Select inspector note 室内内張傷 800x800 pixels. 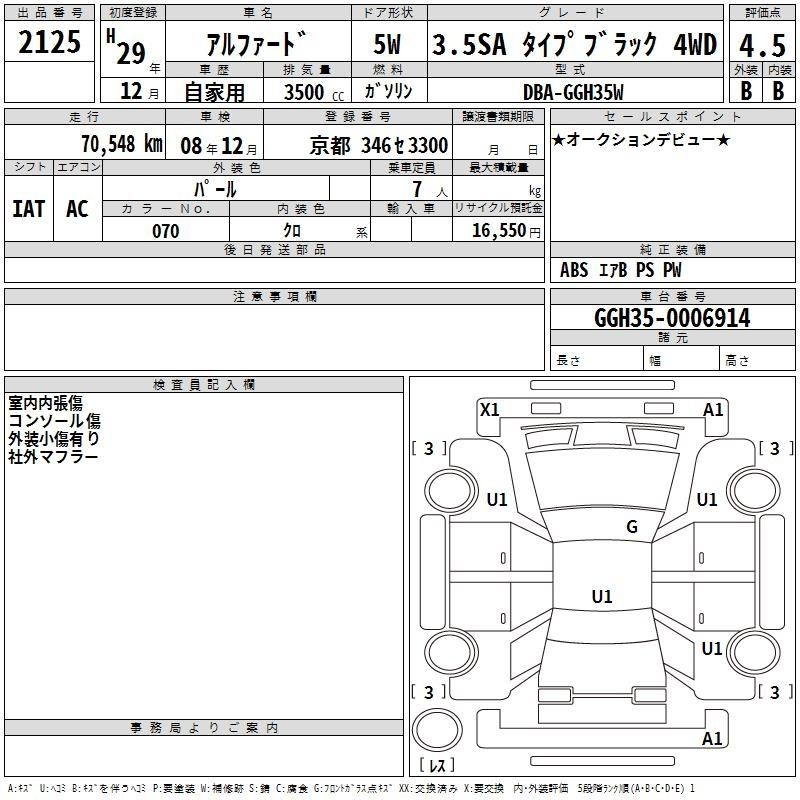click(x=45, y=403)
